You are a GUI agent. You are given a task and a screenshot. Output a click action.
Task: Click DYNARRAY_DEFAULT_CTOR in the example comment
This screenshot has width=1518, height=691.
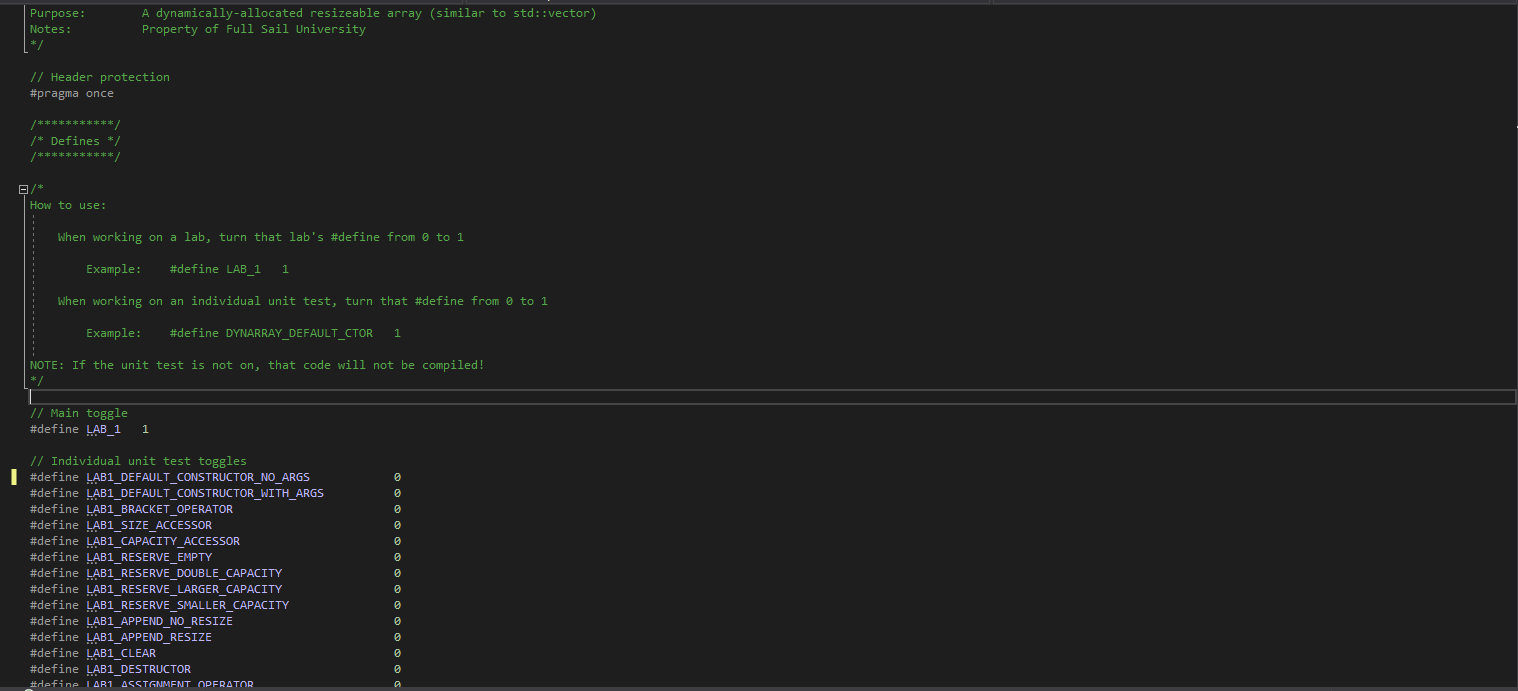(298, 332)
